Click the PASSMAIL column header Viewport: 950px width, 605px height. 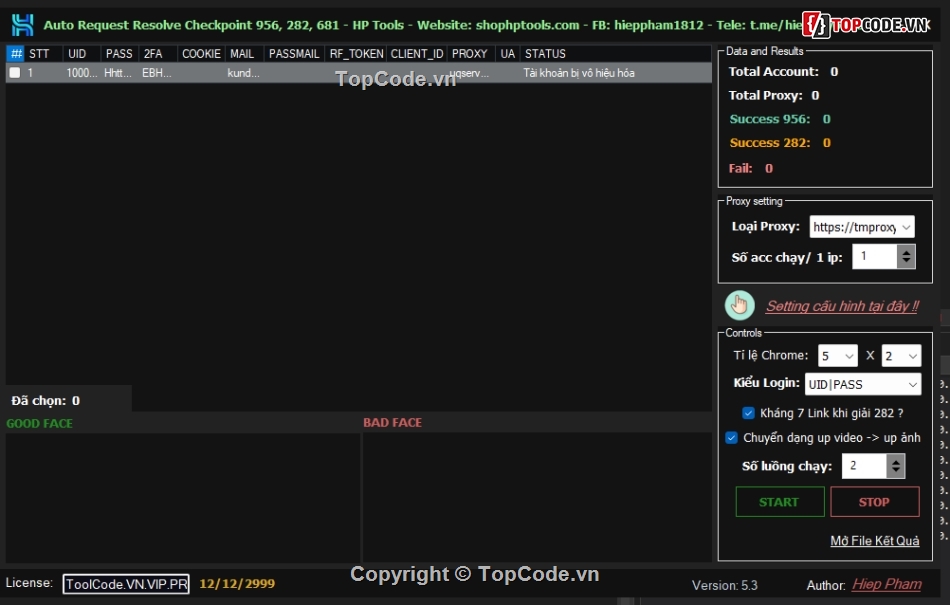coord(294,53)
